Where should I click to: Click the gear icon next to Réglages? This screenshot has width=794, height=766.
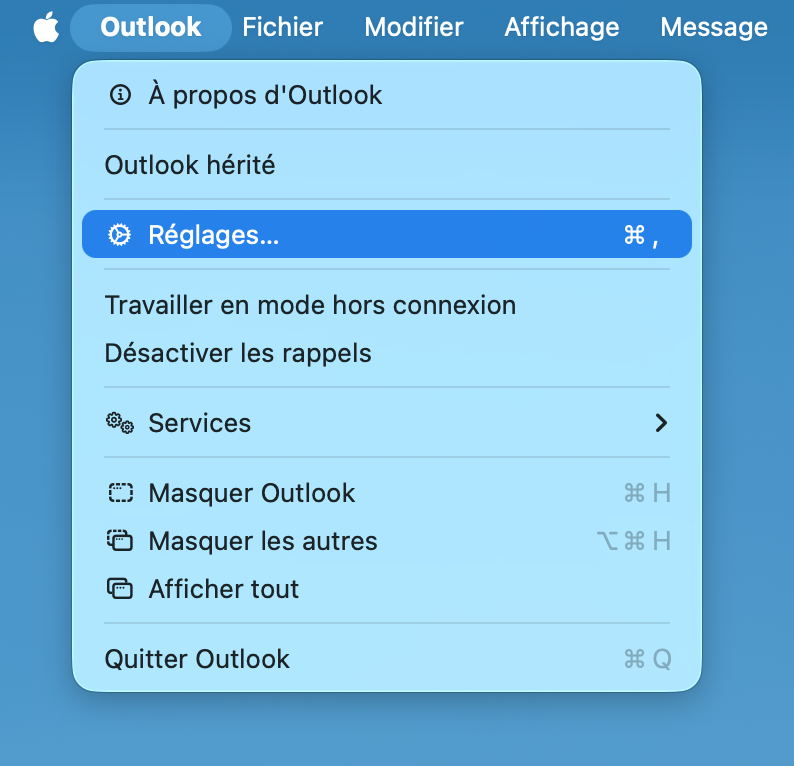pos(120,235)
